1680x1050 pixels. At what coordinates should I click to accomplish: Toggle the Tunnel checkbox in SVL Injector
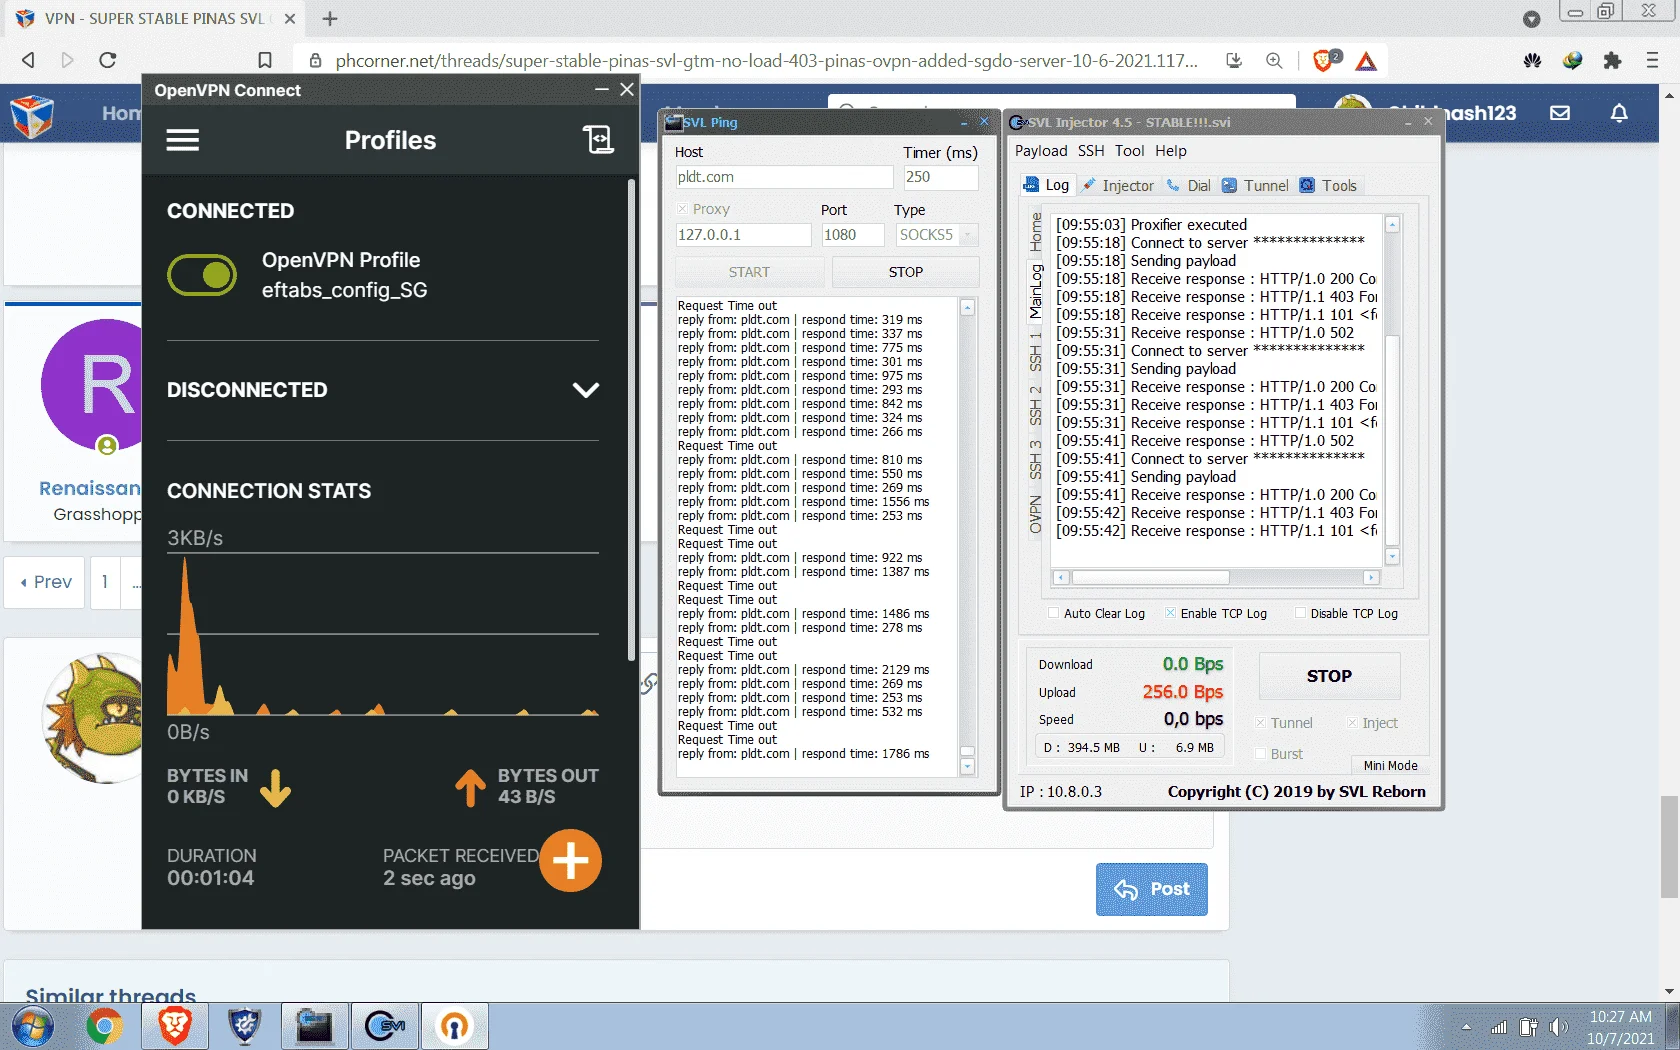coord(1261,723)
